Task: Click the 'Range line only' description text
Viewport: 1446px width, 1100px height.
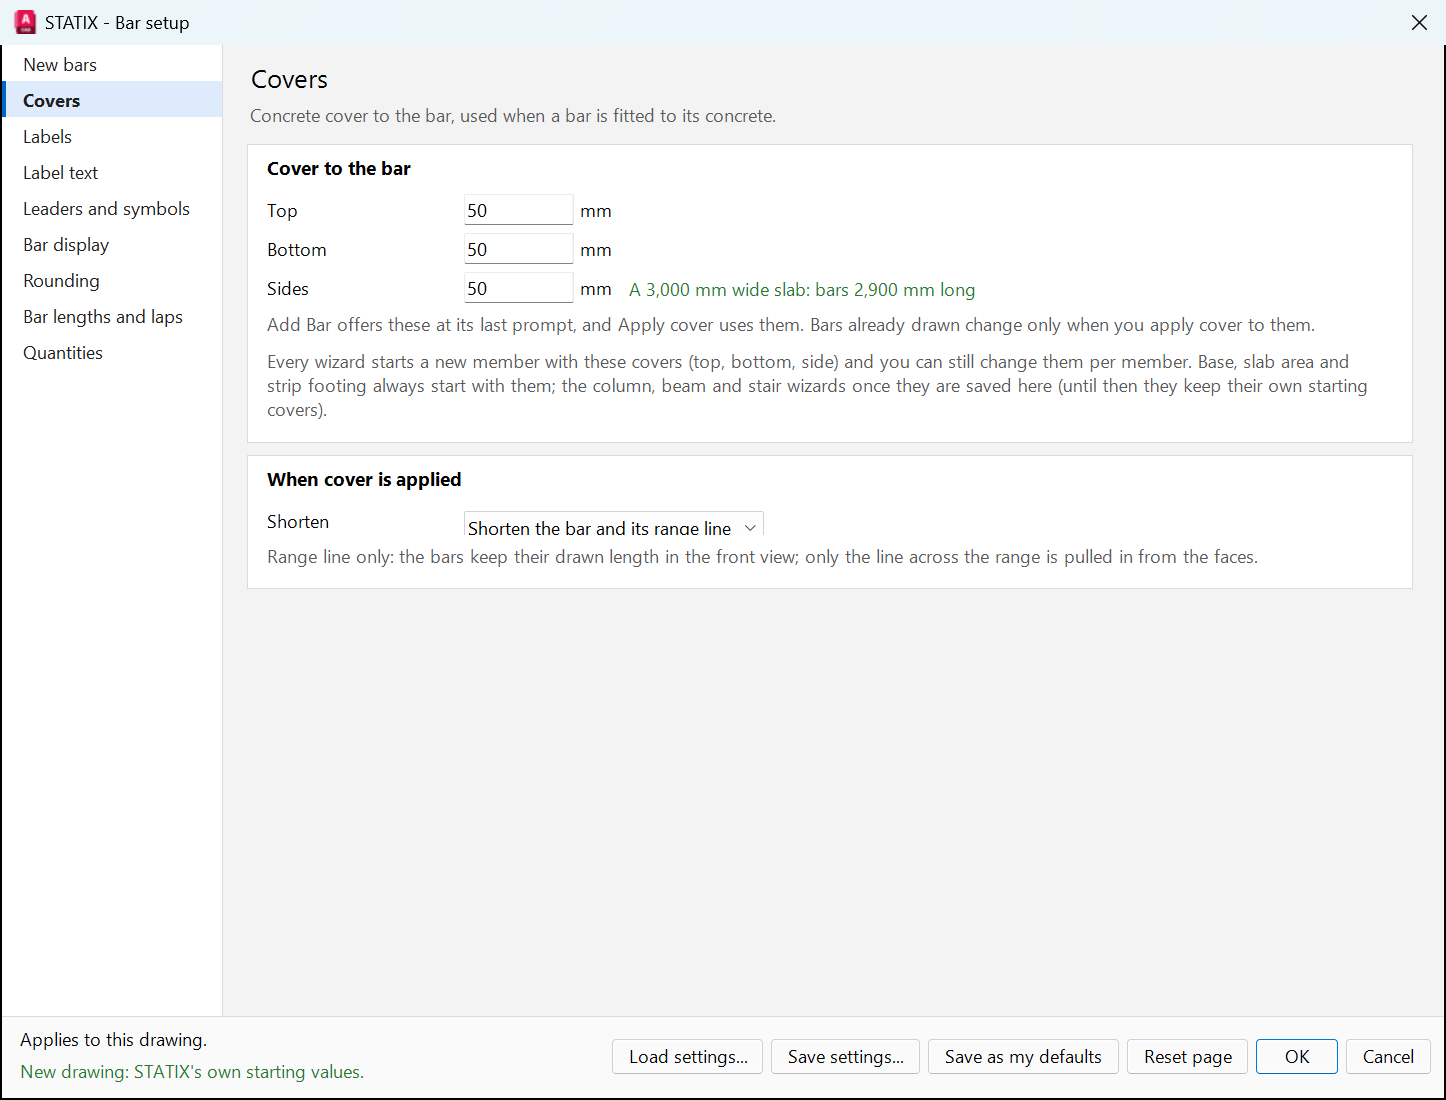Action: [x=762, y=557]
